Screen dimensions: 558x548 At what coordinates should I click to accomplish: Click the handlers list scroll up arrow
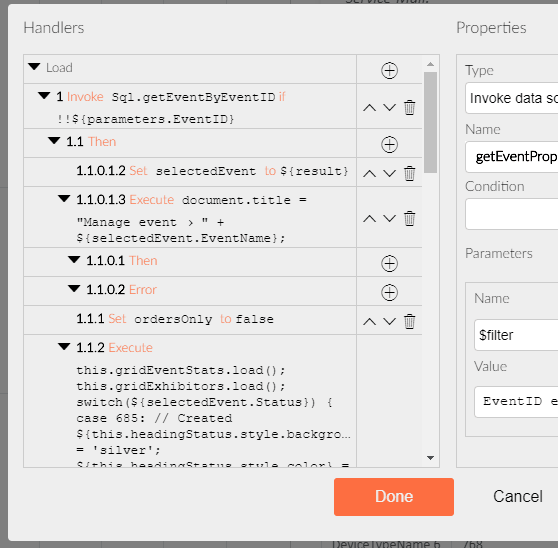pos(430,64)
